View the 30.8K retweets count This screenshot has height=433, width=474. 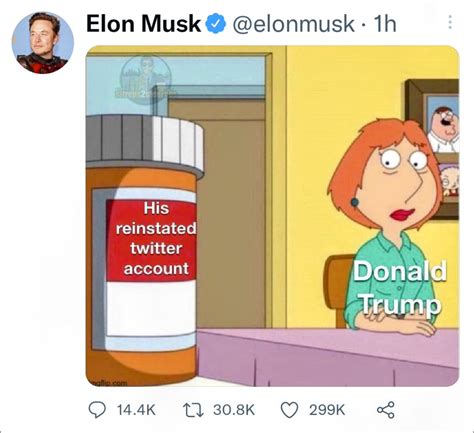click(234, 410)
